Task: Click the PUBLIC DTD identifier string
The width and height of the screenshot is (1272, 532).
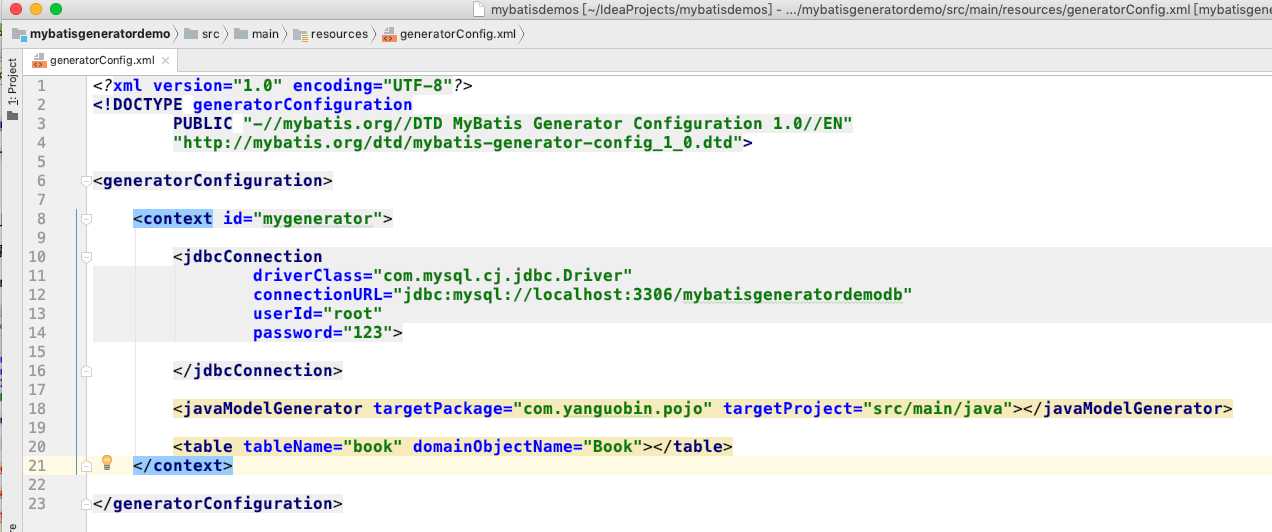Action: pos(547,124)
